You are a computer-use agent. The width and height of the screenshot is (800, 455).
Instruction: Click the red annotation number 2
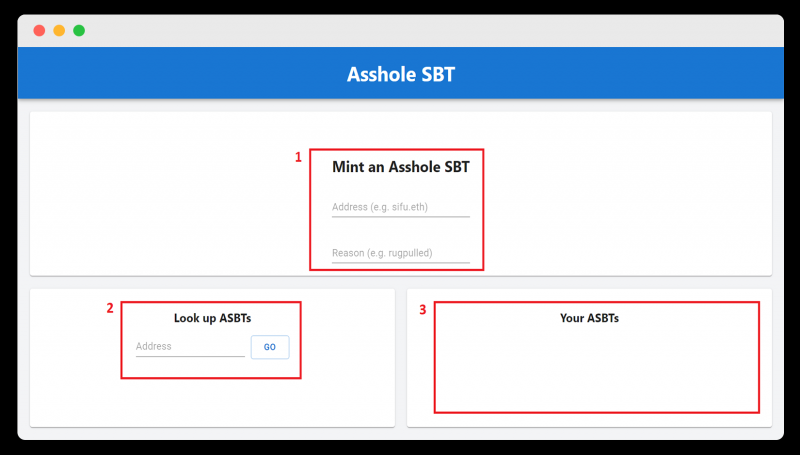click(110, 308)
